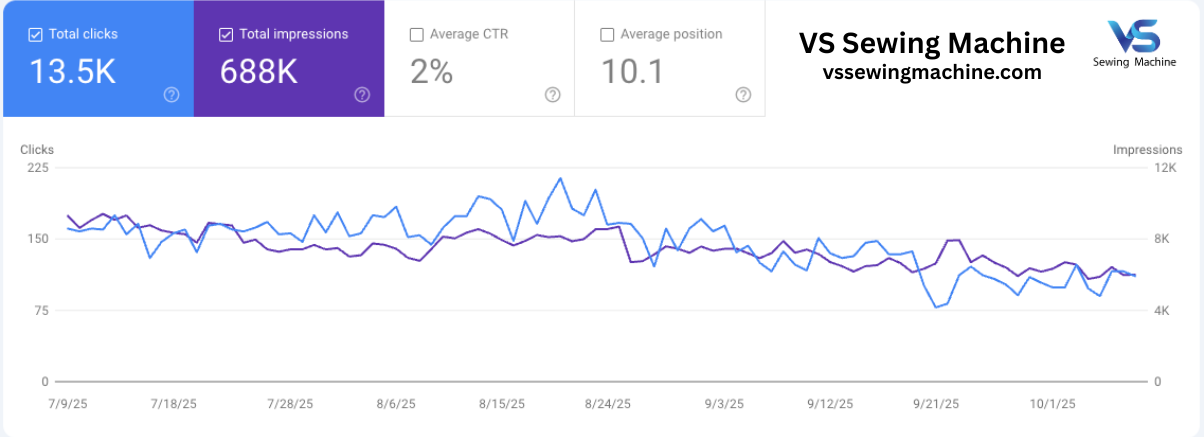
Task: Click the 10/1/25 date on chart axis
Action: (1052, 404)
